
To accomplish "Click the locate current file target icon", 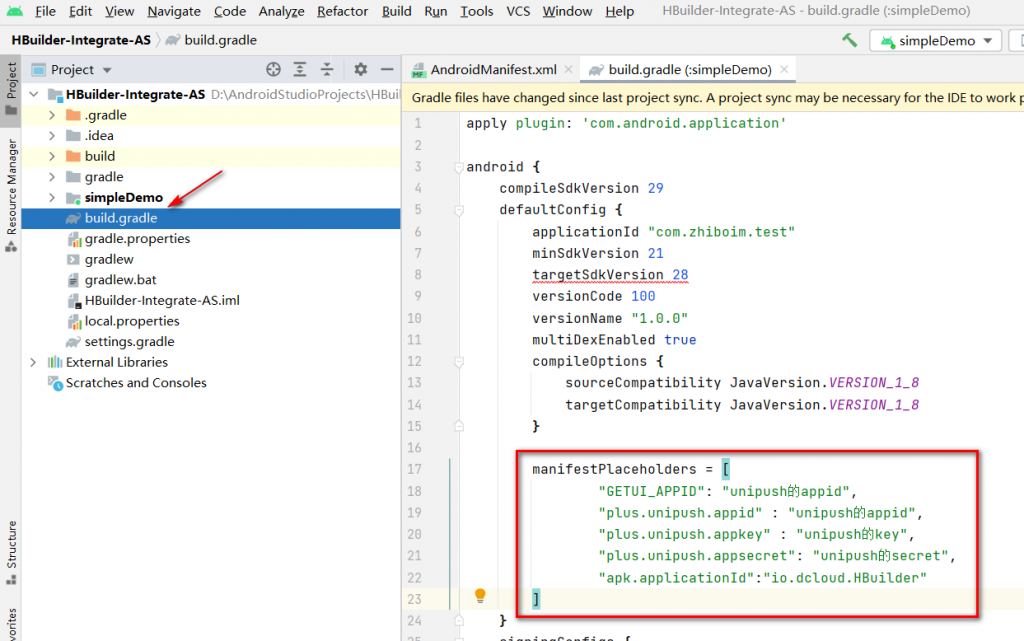I will pos(274,69).
